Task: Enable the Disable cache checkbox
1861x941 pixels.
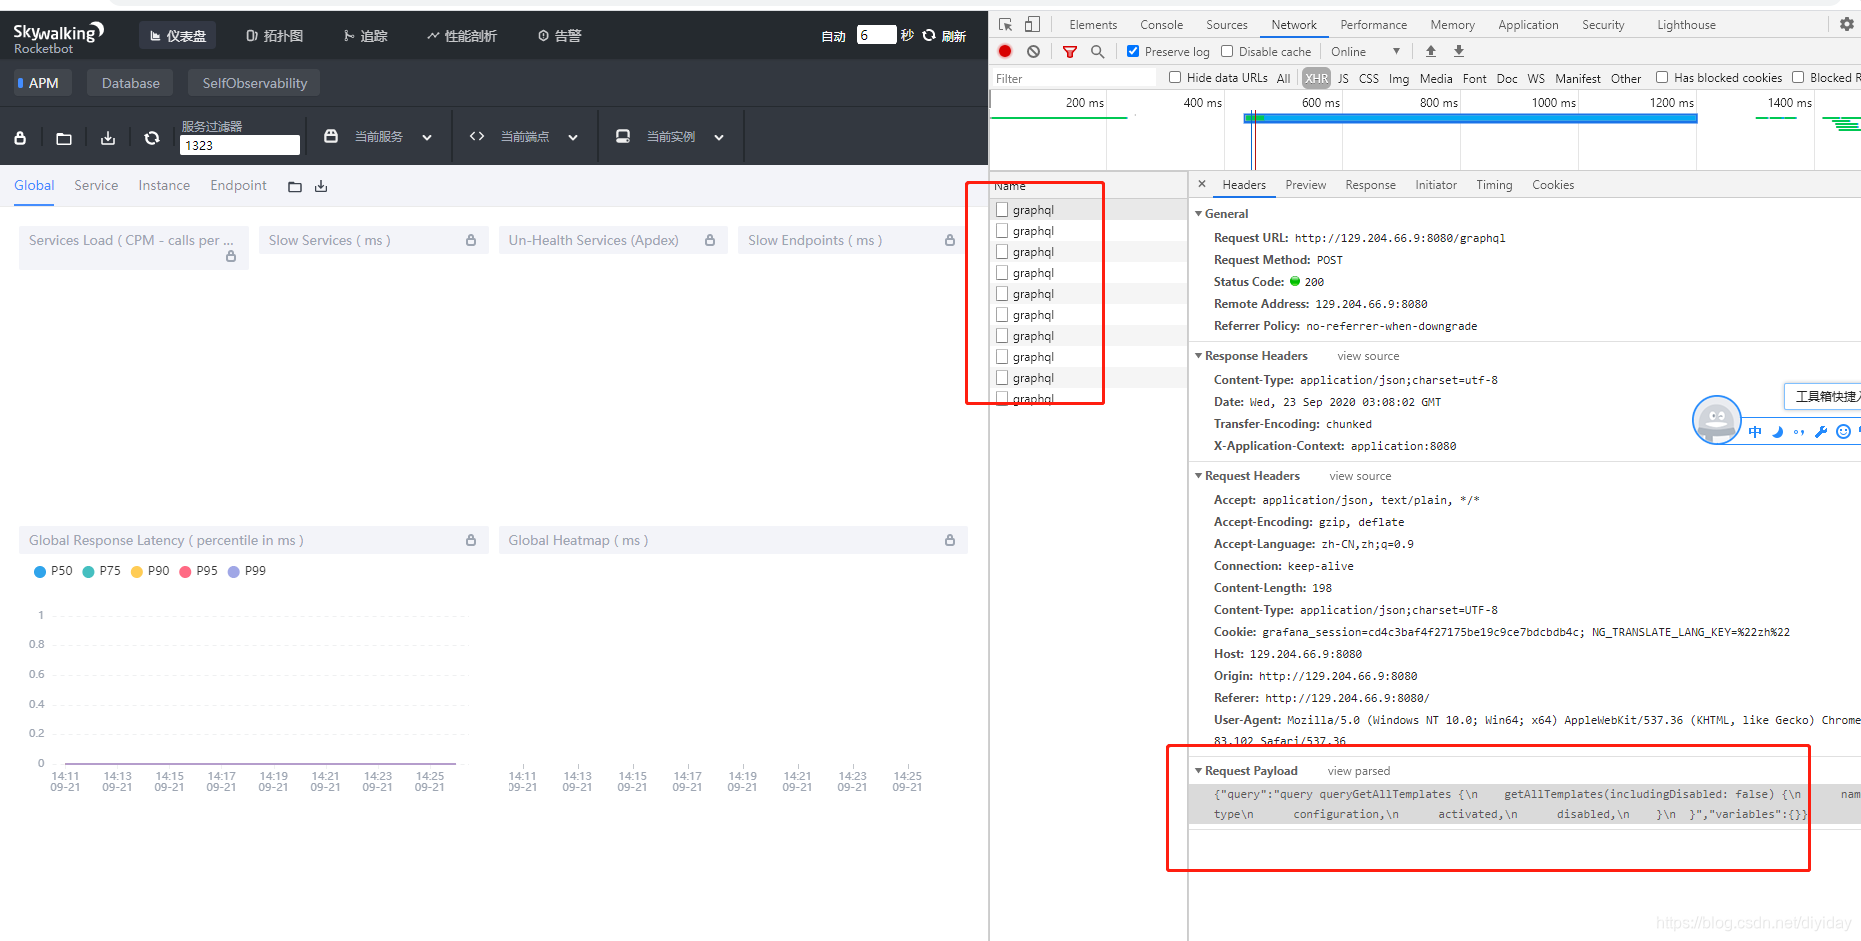Action: click(x=1227, y=51)
